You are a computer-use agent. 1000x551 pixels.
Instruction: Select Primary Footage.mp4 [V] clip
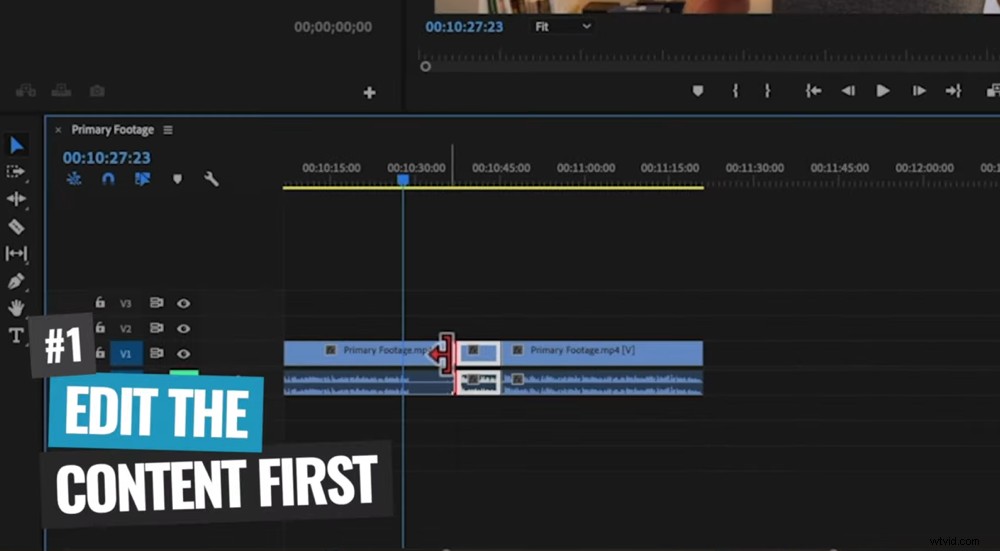(601, 353)
